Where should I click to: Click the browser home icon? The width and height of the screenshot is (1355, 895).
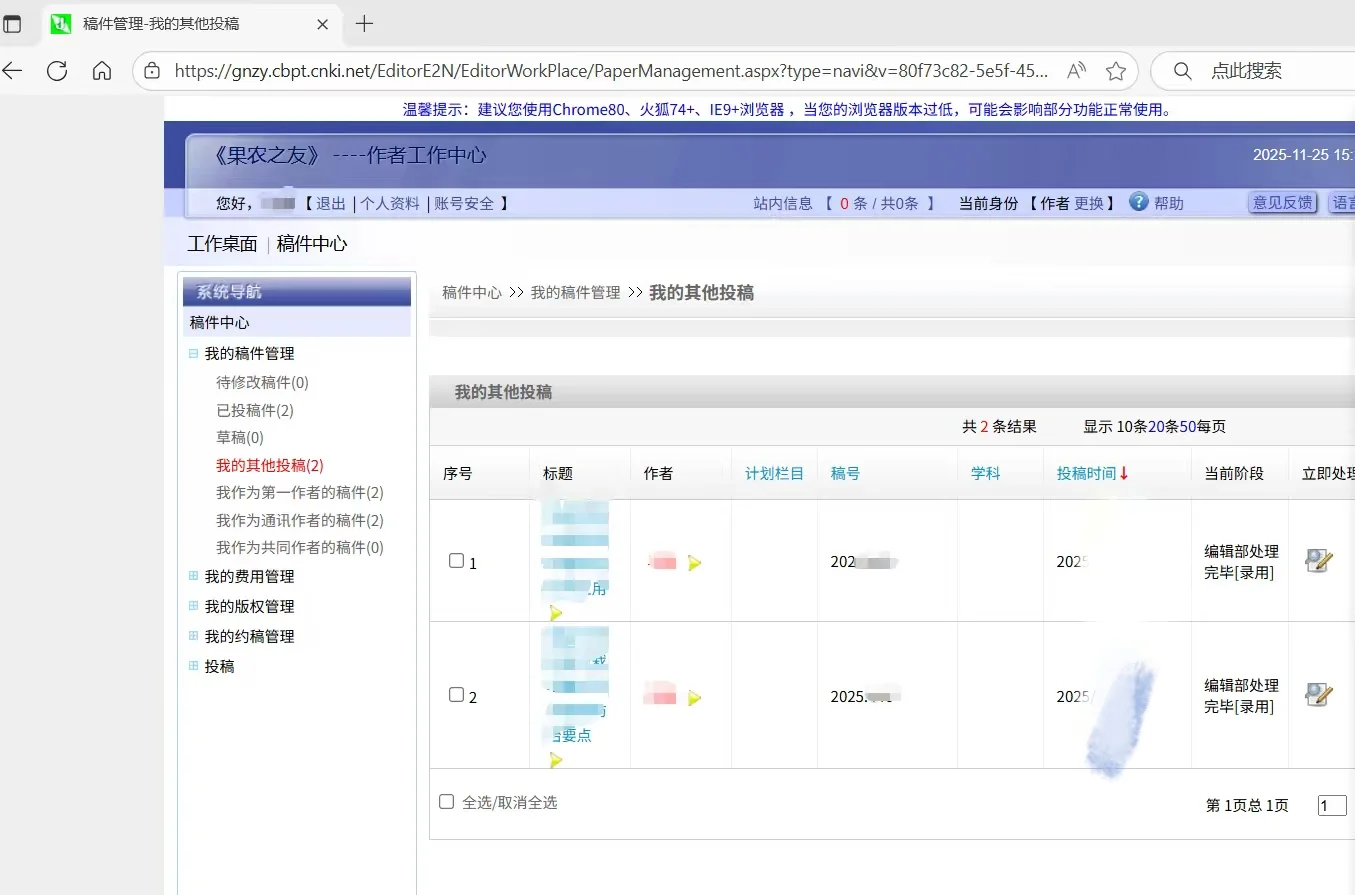pyautogui.click(x=100, y=70)
